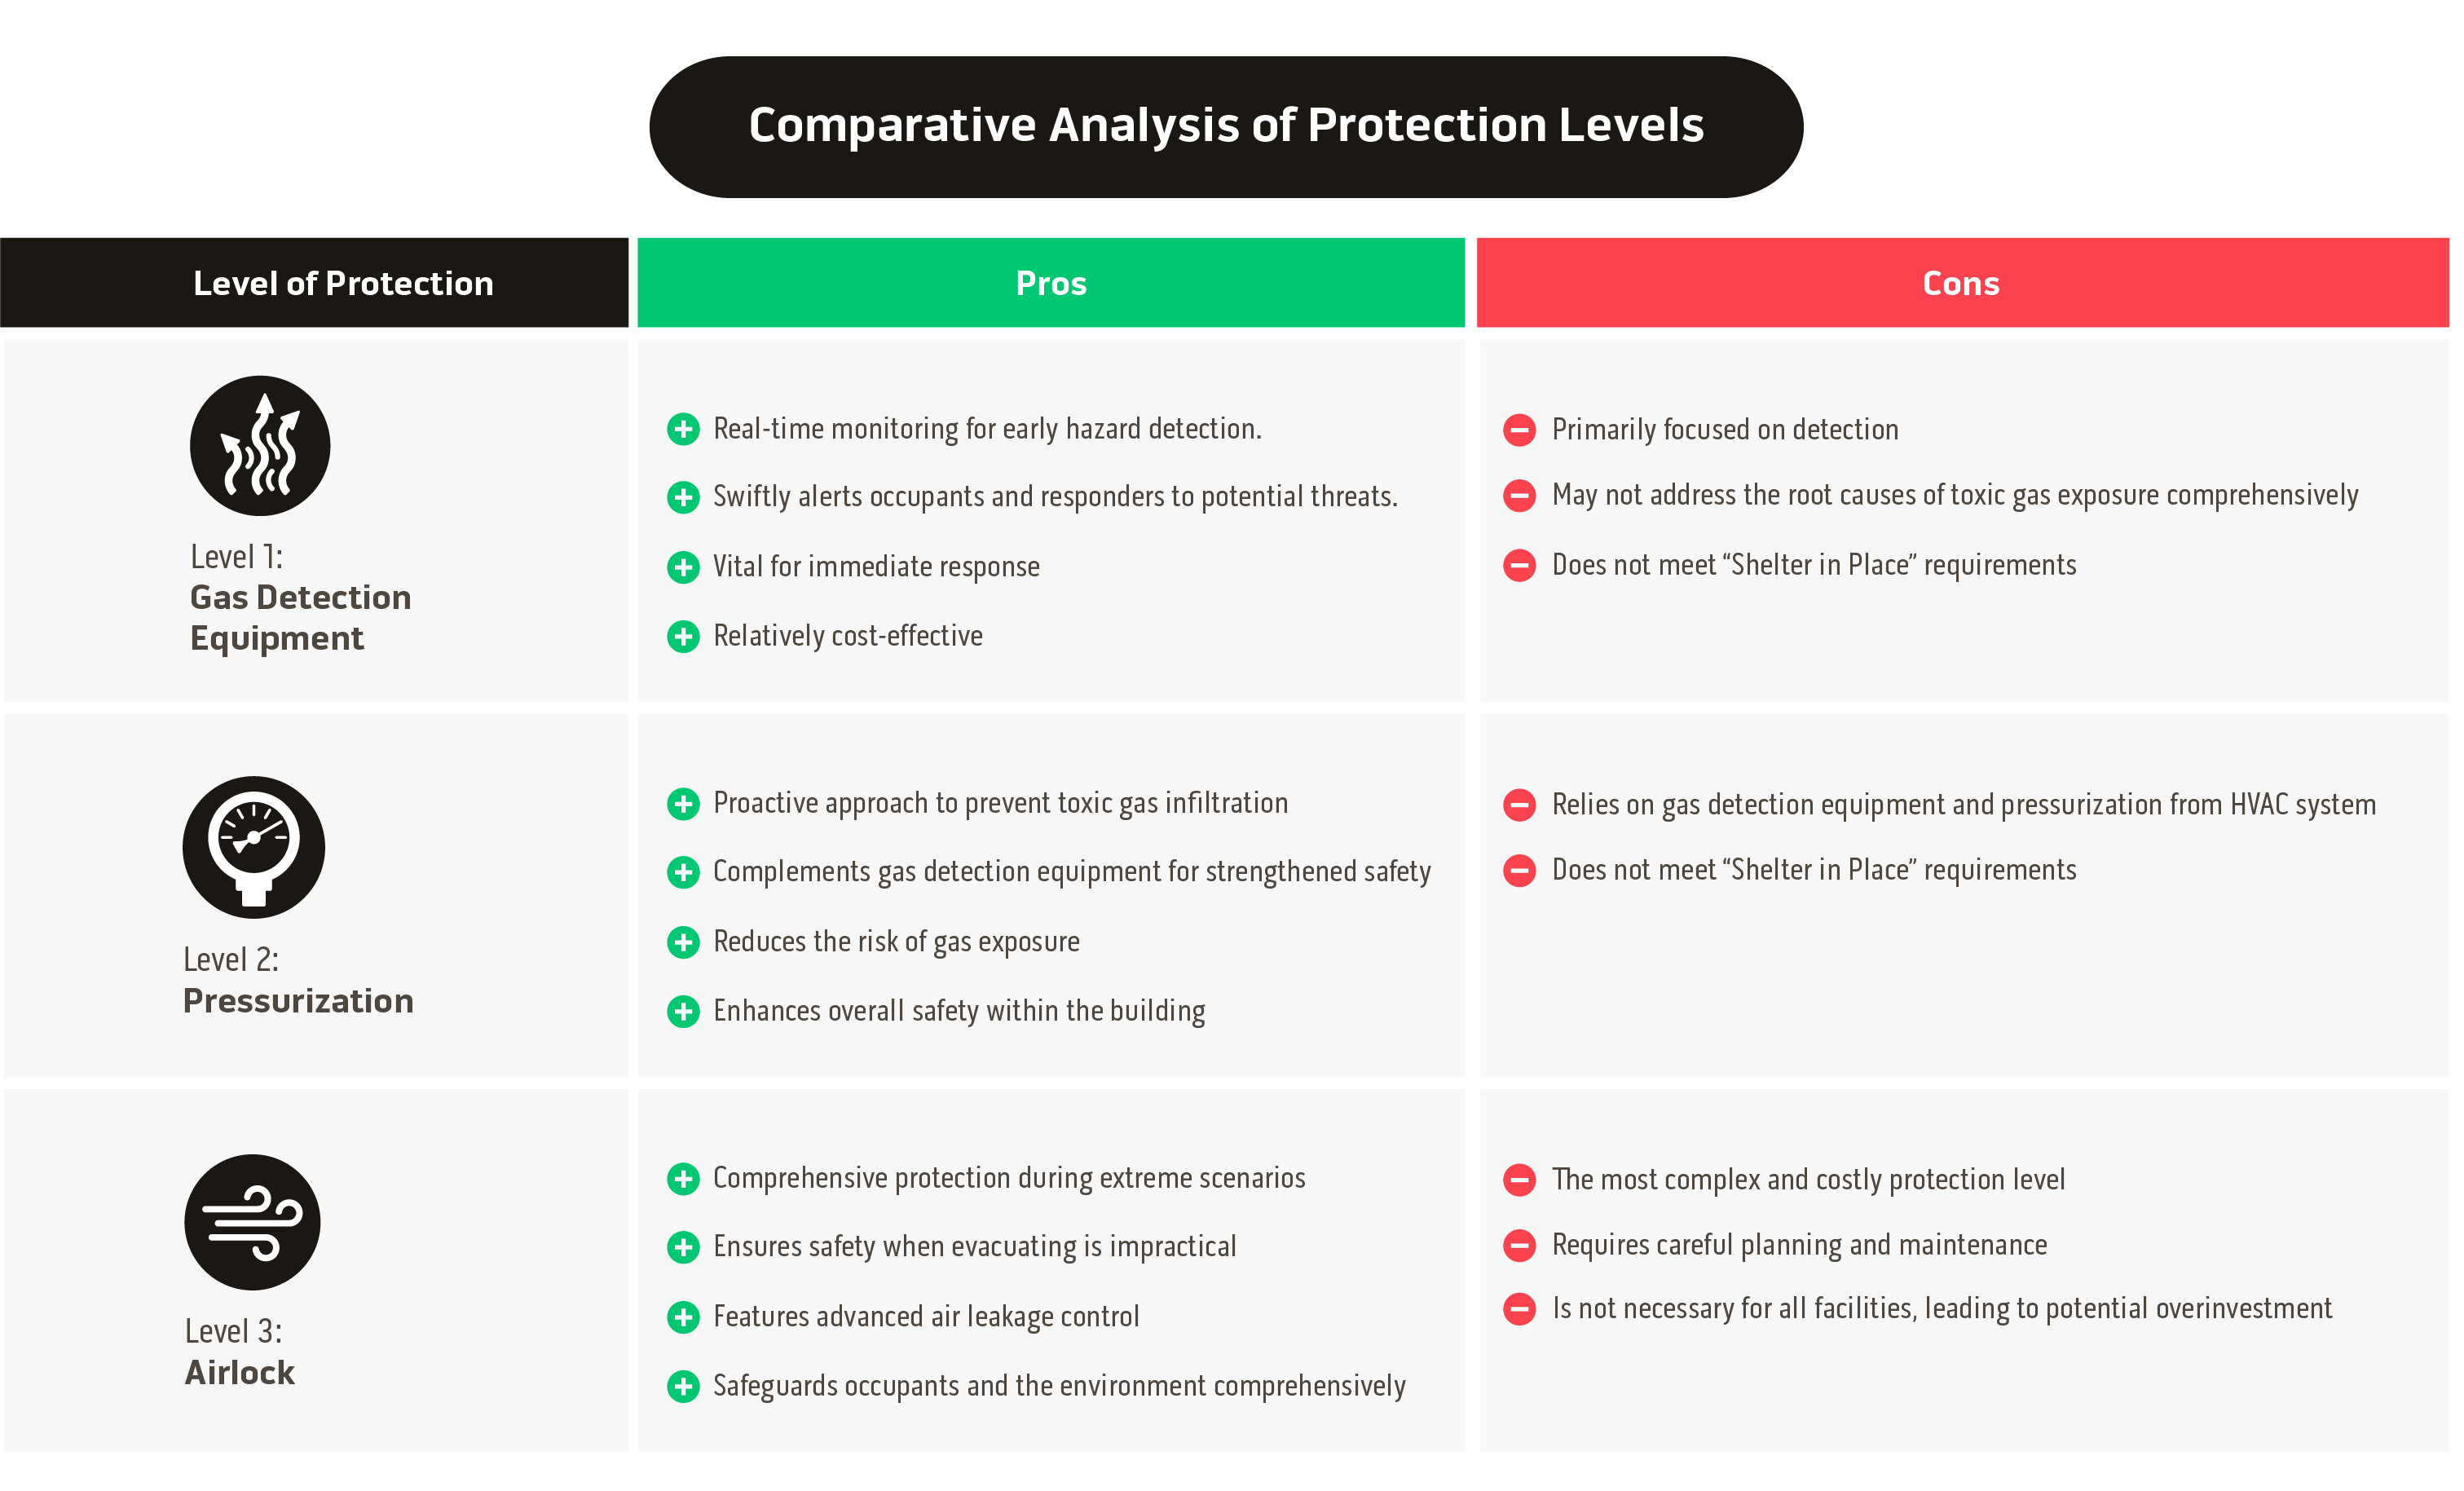Click the plus icon next to Relatively cost-effective
Image resolution: width=2464 pixels, height=1491 pixels.
[683, 636]
